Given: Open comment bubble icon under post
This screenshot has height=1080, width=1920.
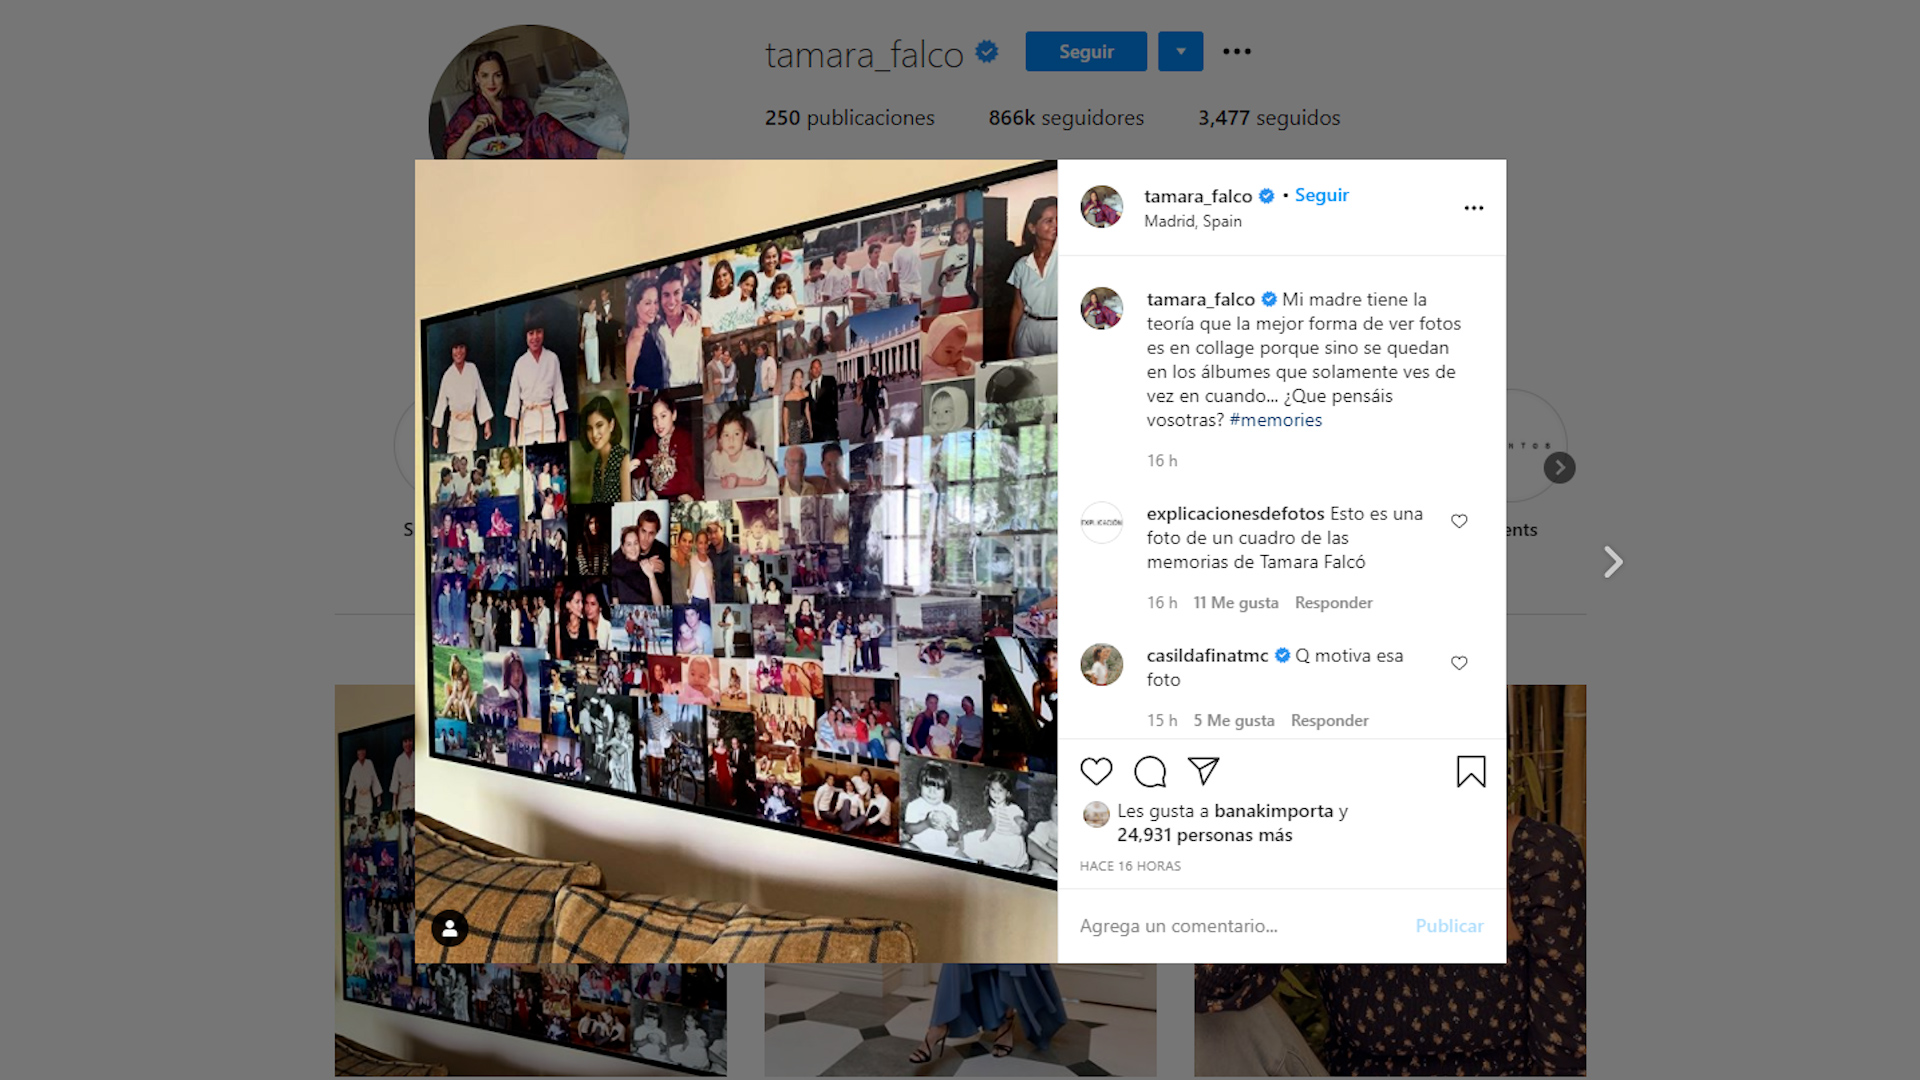Looking at the screenshot, I should 1150,771.
